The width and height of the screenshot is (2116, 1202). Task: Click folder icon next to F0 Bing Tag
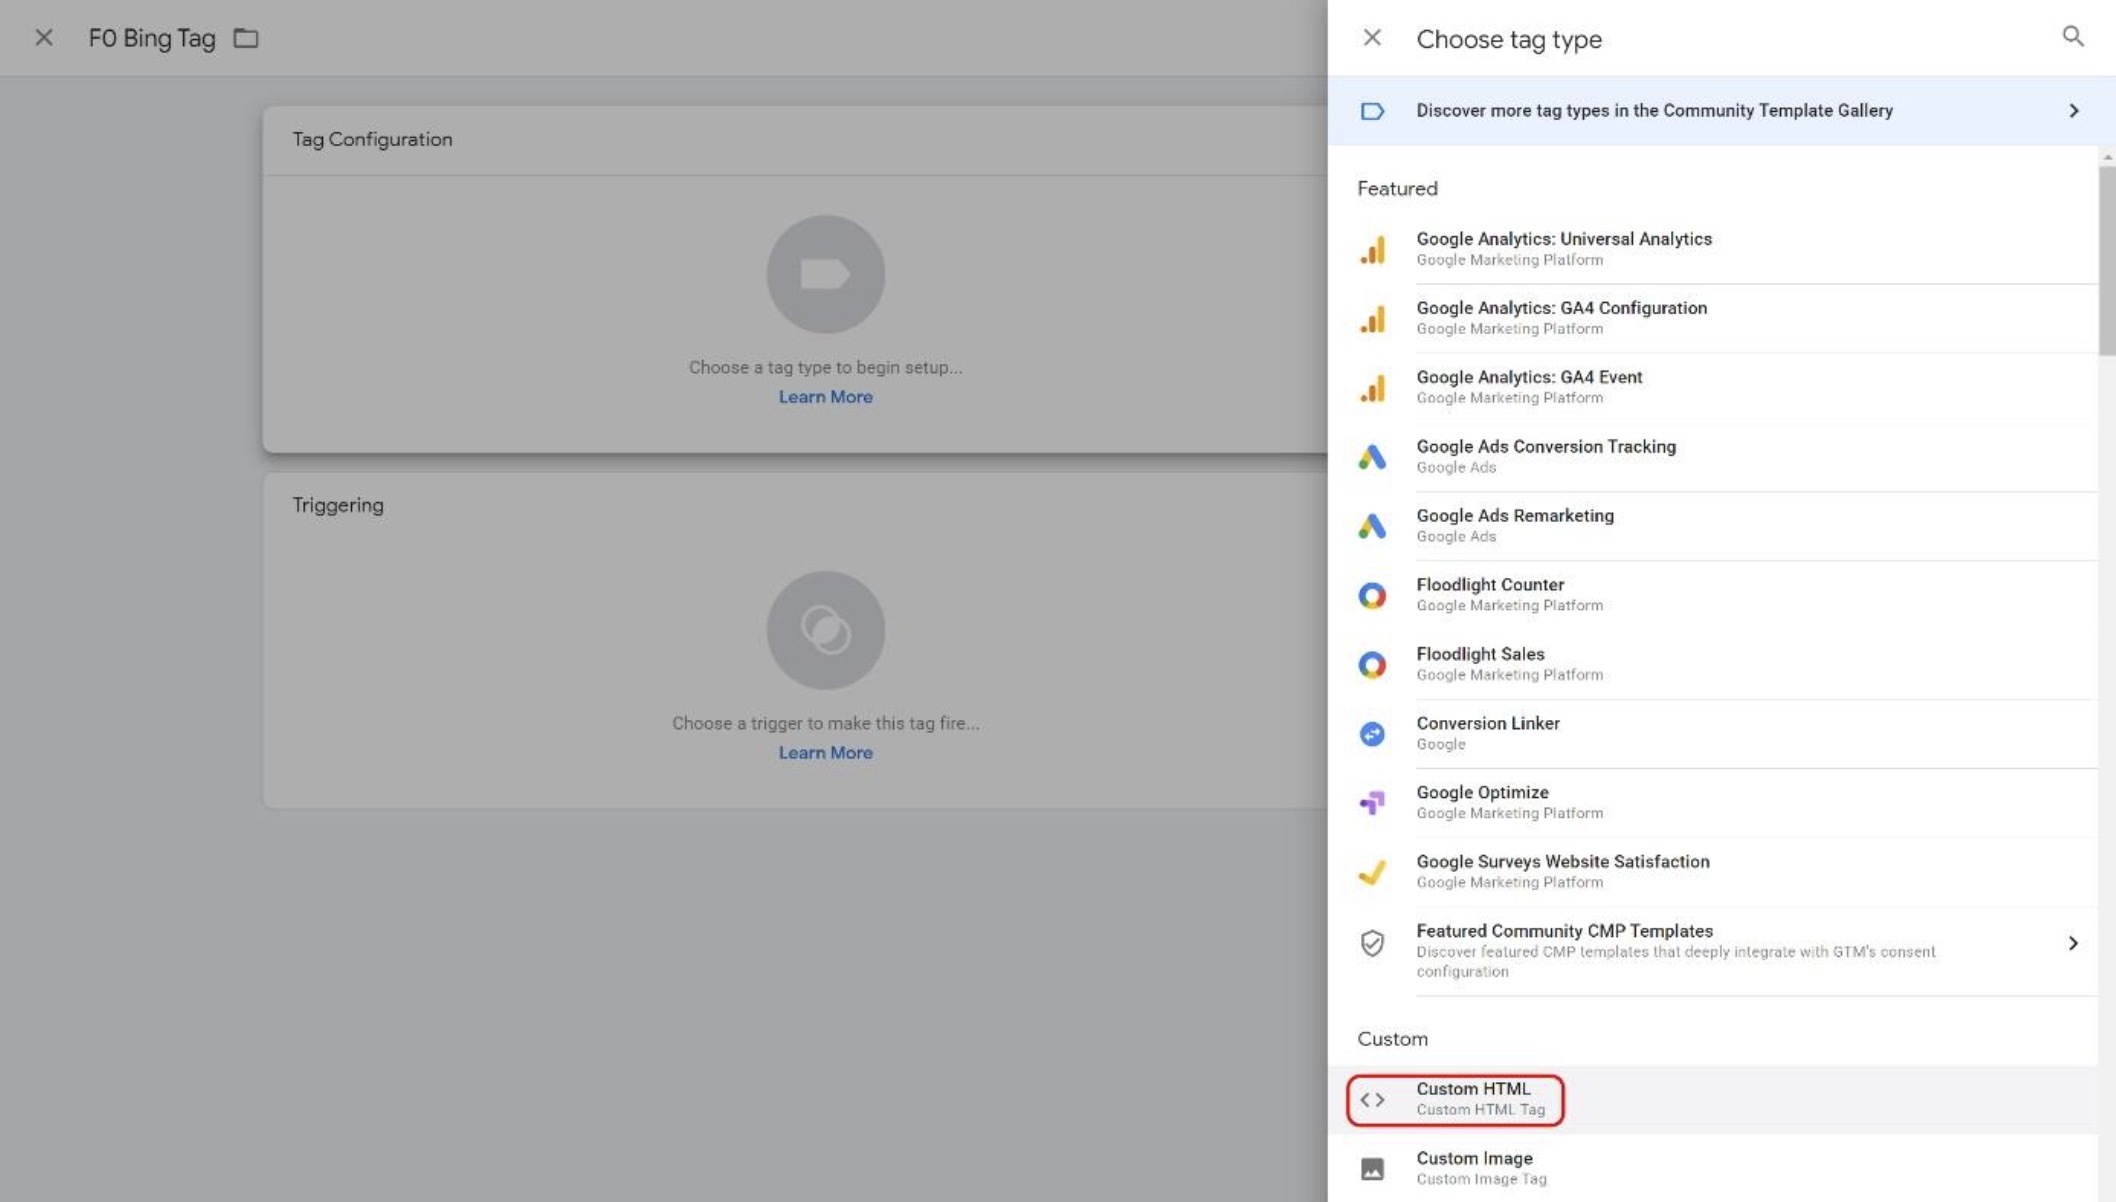[246, 36]
